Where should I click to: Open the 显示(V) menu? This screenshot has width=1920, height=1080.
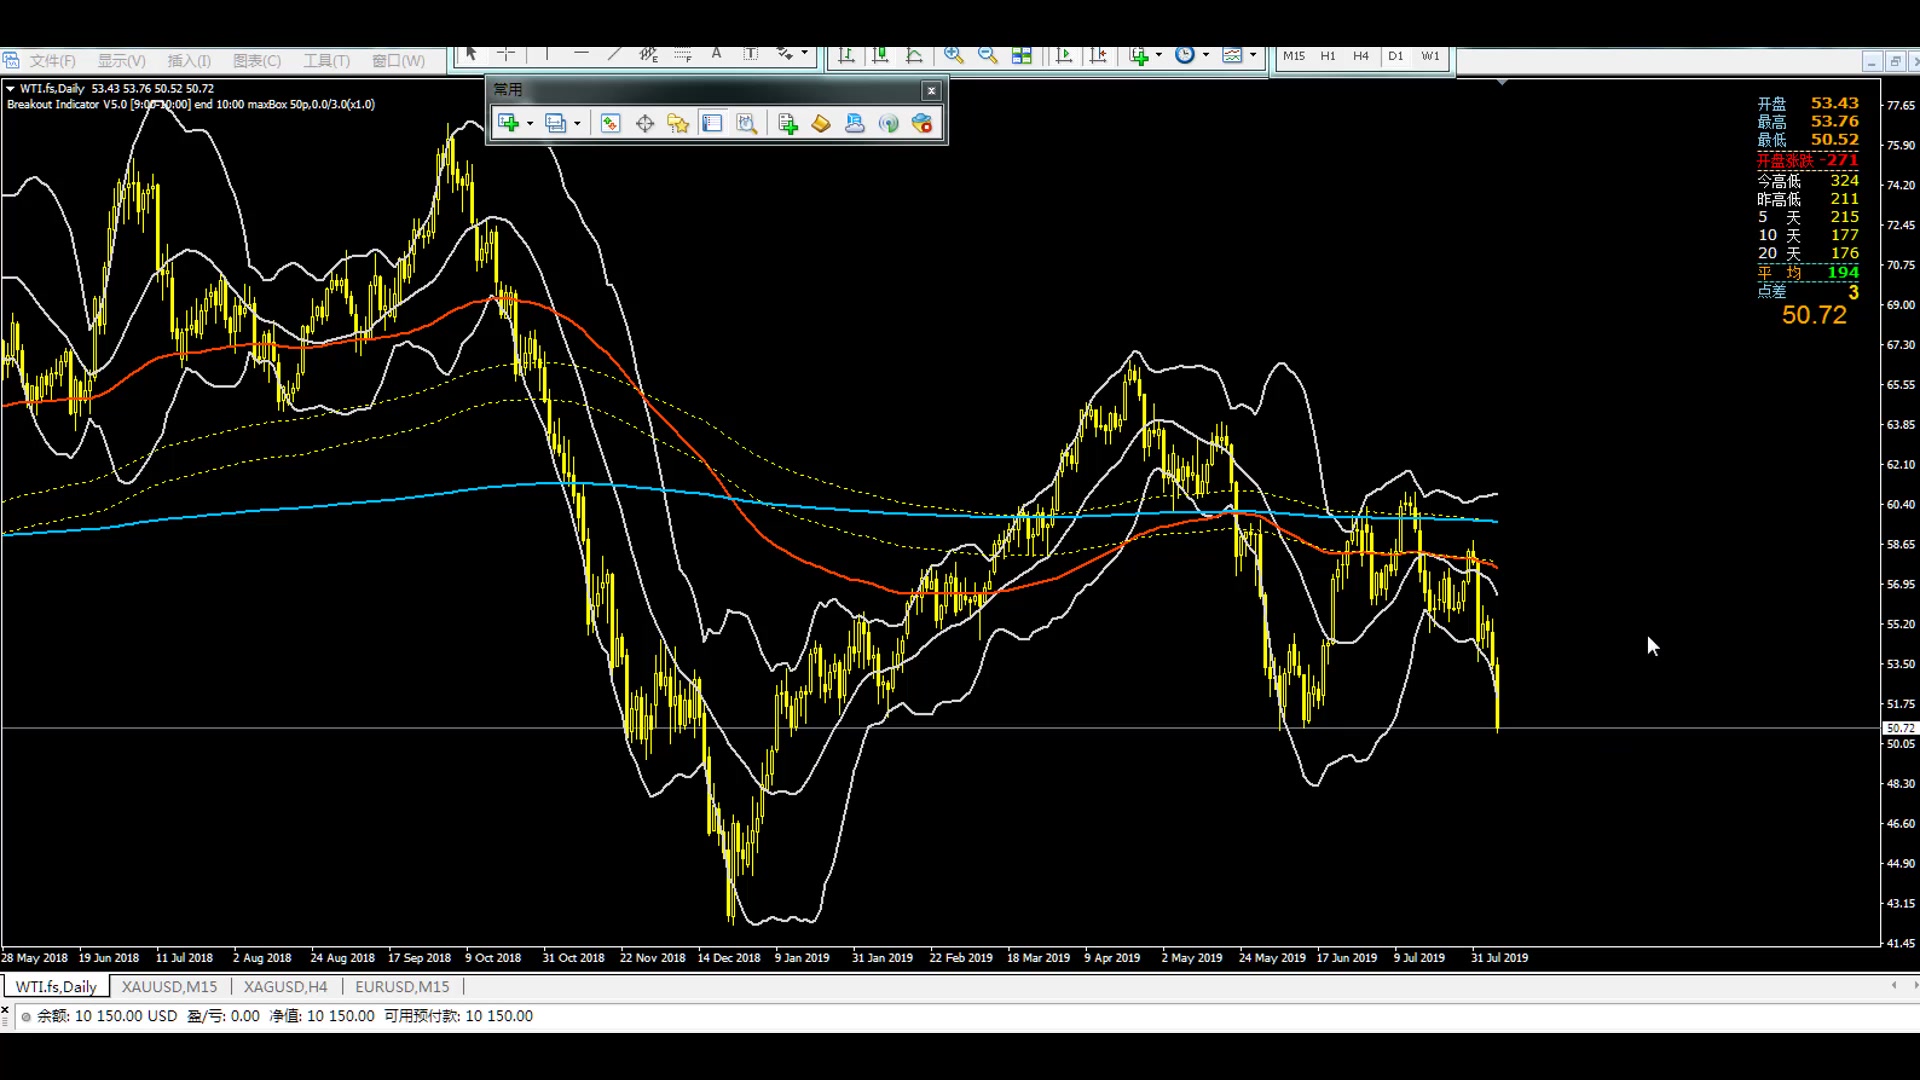click(x=121, y=61)
